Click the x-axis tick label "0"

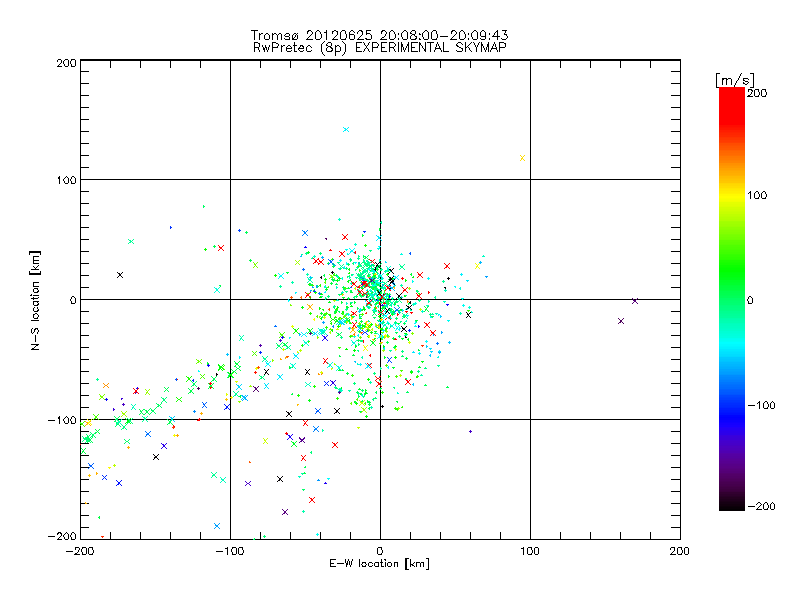click(x=380, y=552)
